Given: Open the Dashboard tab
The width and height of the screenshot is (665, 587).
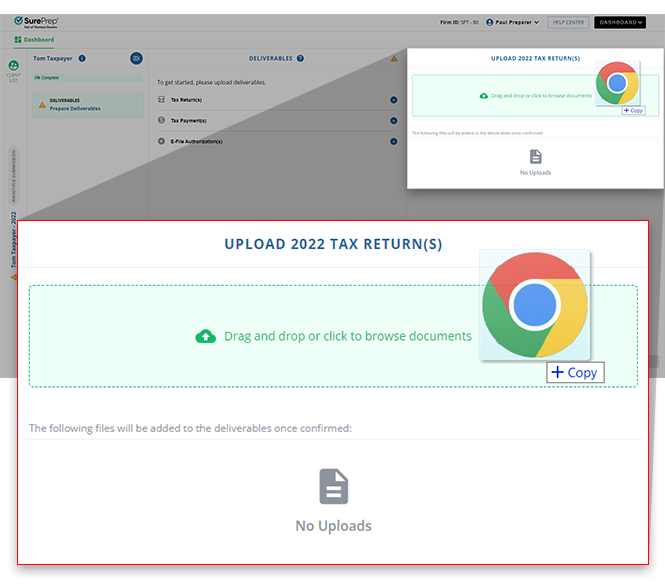Looking at the screenshot, I should tap(34, 39).
